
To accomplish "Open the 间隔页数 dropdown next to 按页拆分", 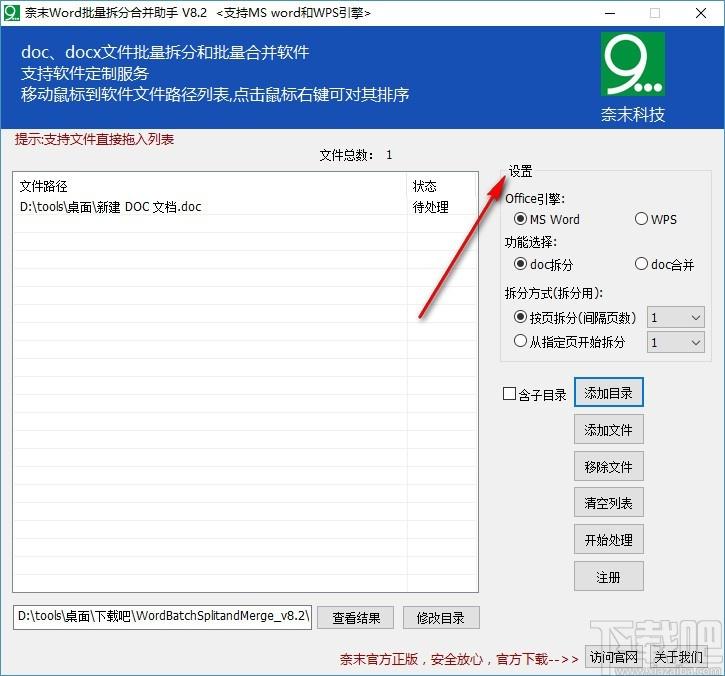I will [x=676, y=318].
